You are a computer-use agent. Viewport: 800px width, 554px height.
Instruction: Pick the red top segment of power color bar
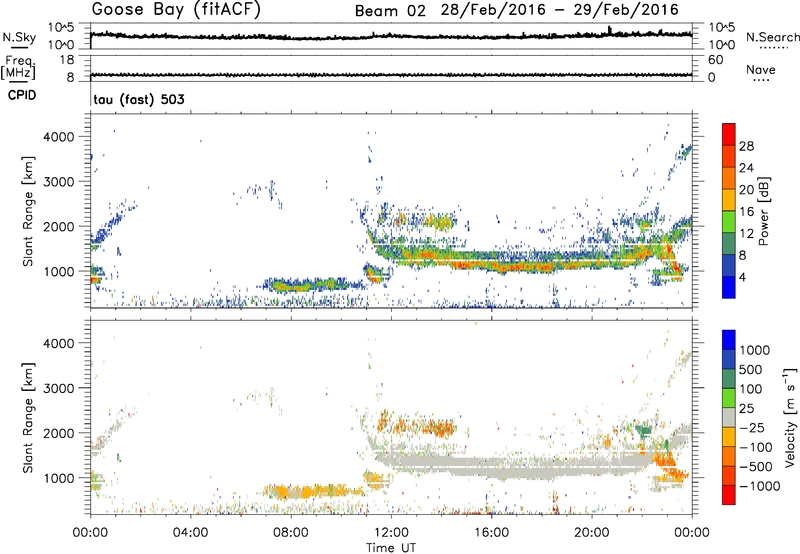(x=729, y=134)
